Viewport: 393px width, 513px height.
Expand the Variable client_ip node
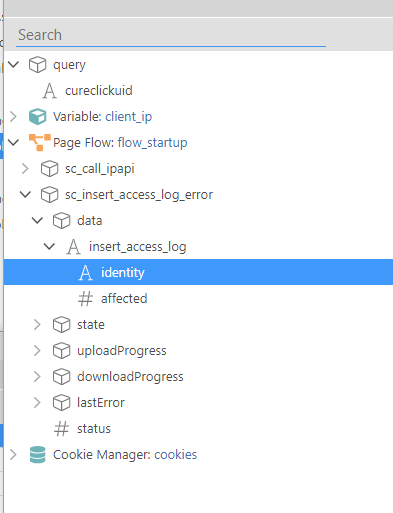click(x=13, y=116)
